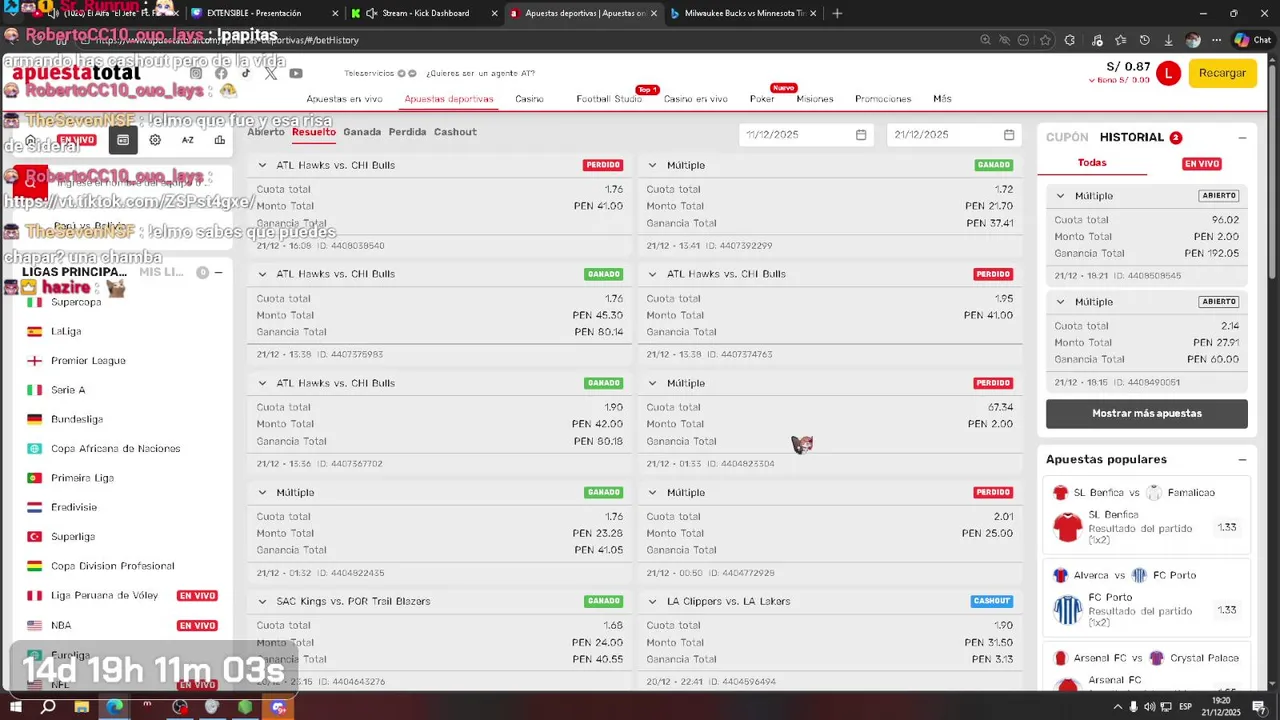
Task: Open new browser tab plus button
Action: coord(837,13)
